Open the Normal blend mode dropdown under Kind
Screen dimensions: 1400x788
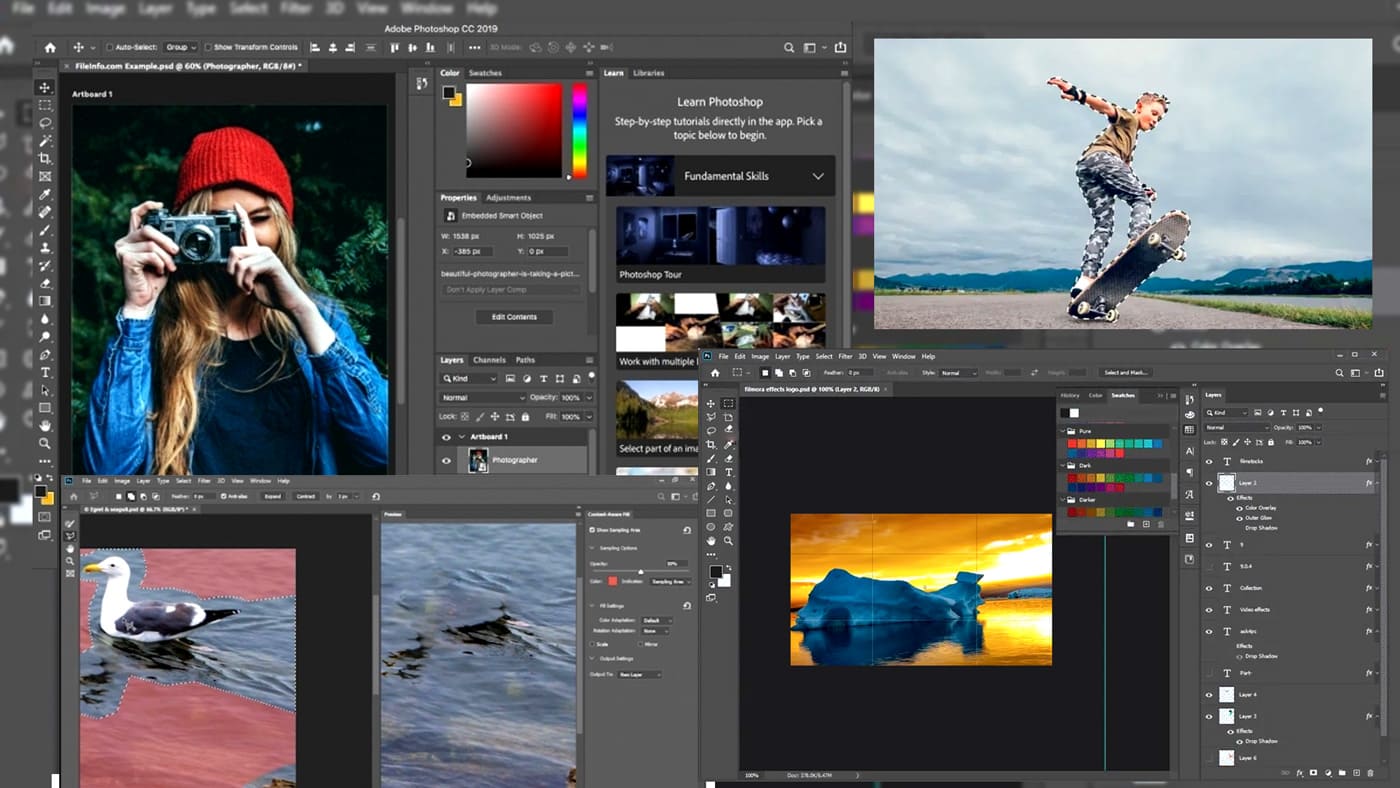pos(483,397)
